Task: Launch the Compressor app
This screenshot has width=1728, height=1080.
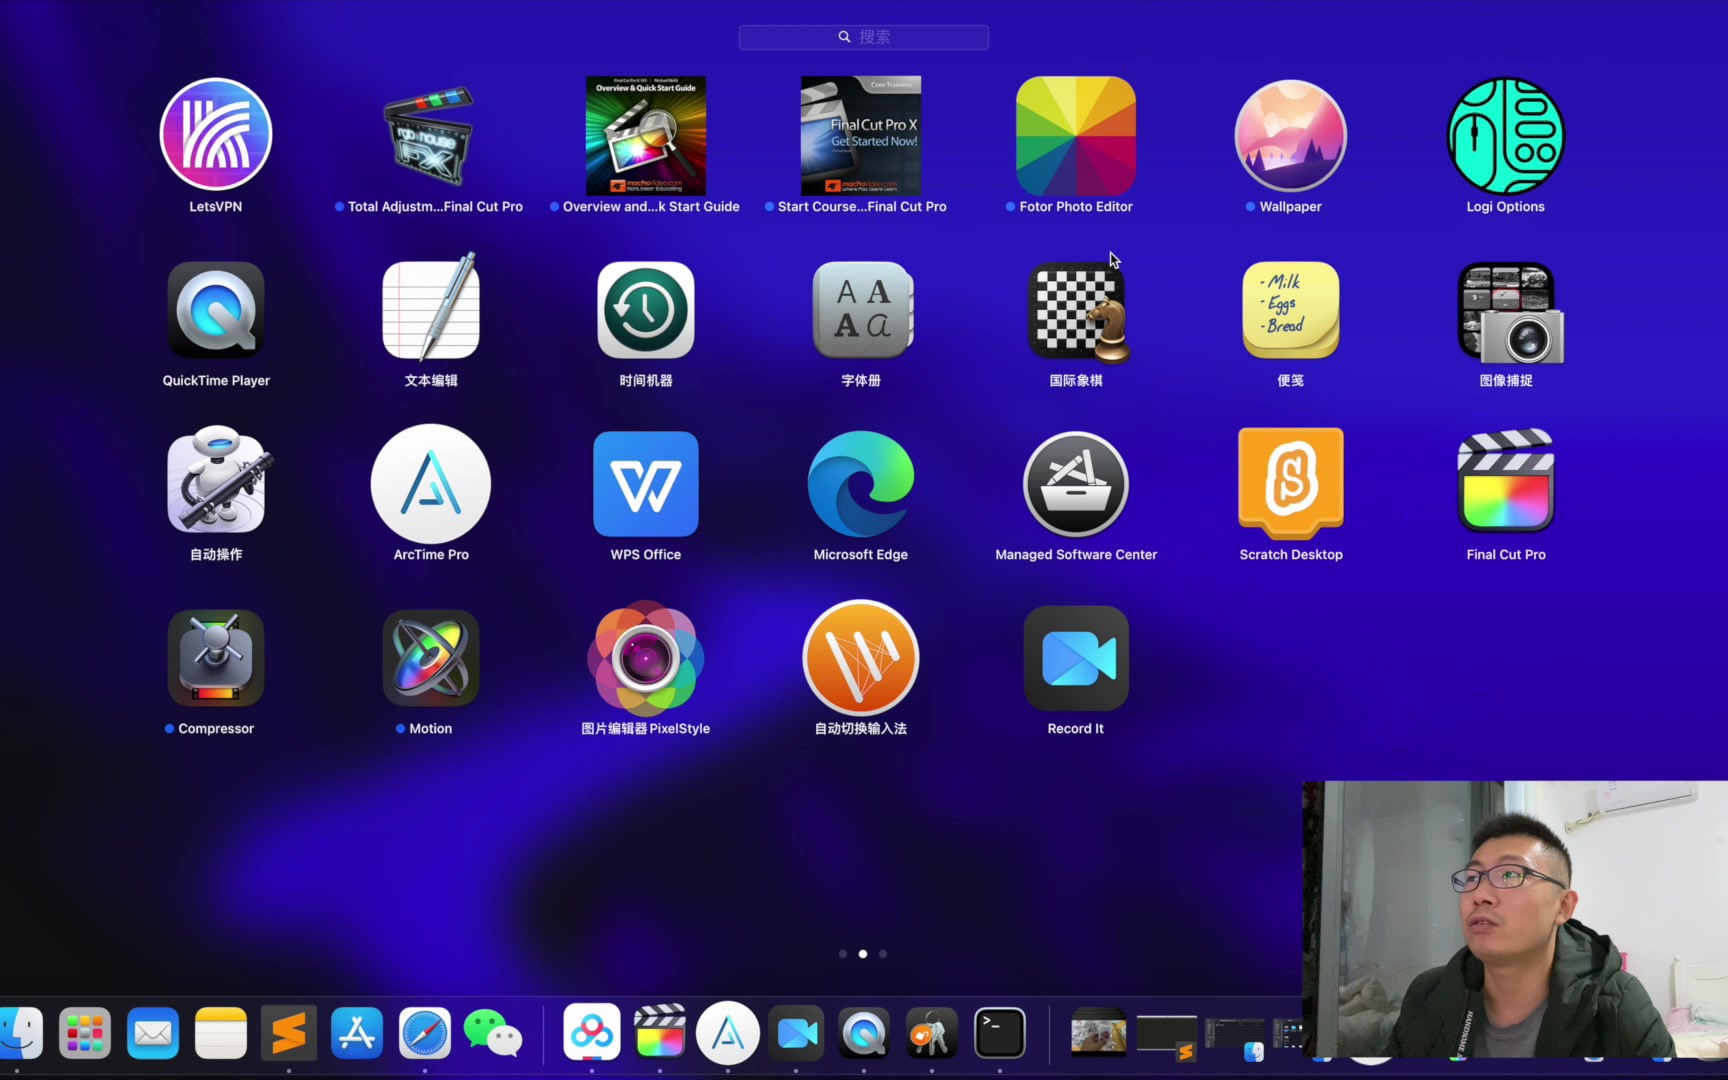Action: [216, 658]
